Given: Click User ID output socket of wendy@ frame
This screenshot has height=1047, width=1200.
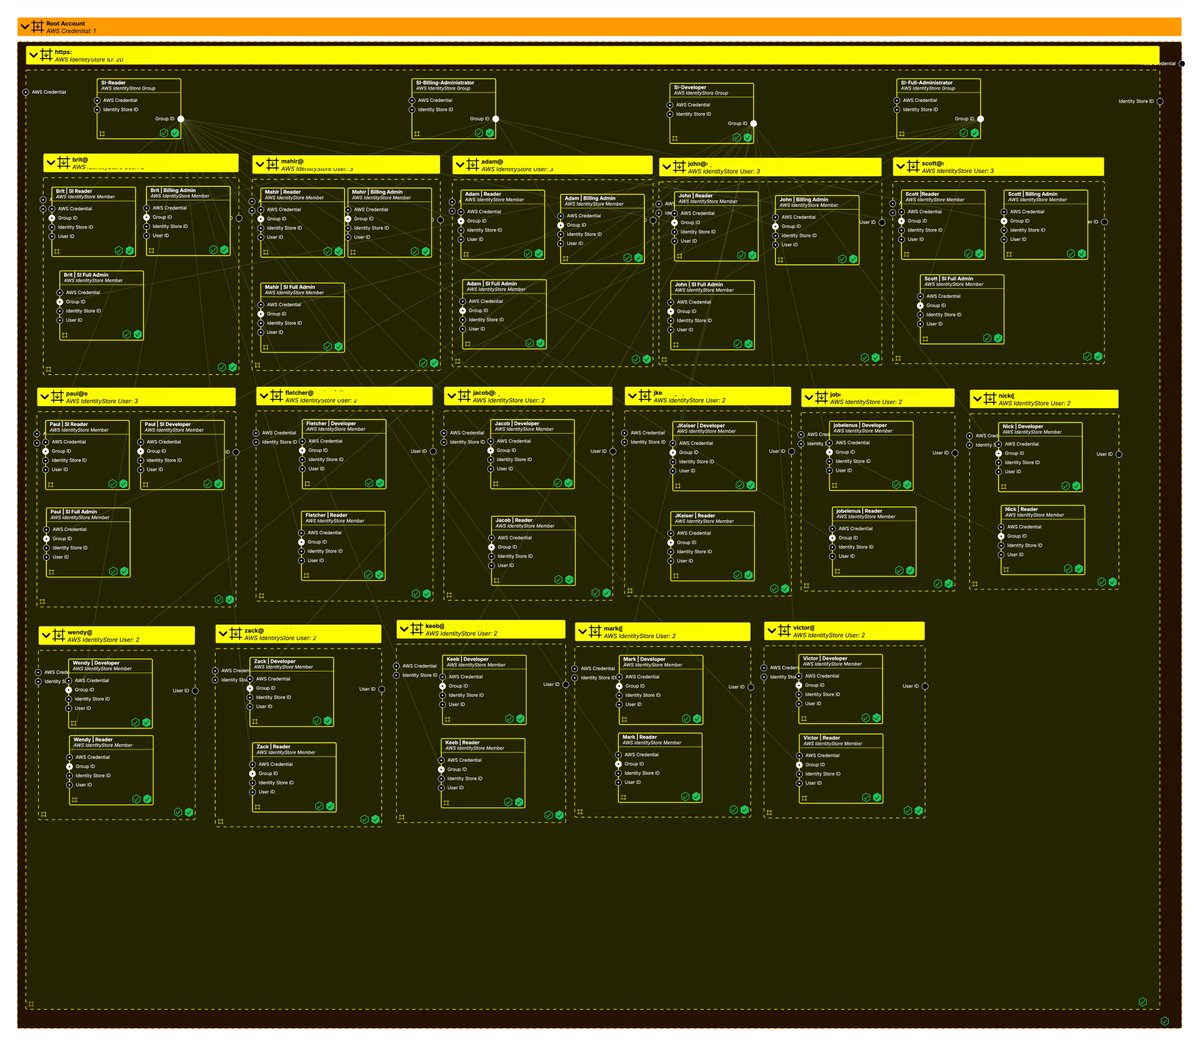Looking at the screenshot, I should point(195,690).
